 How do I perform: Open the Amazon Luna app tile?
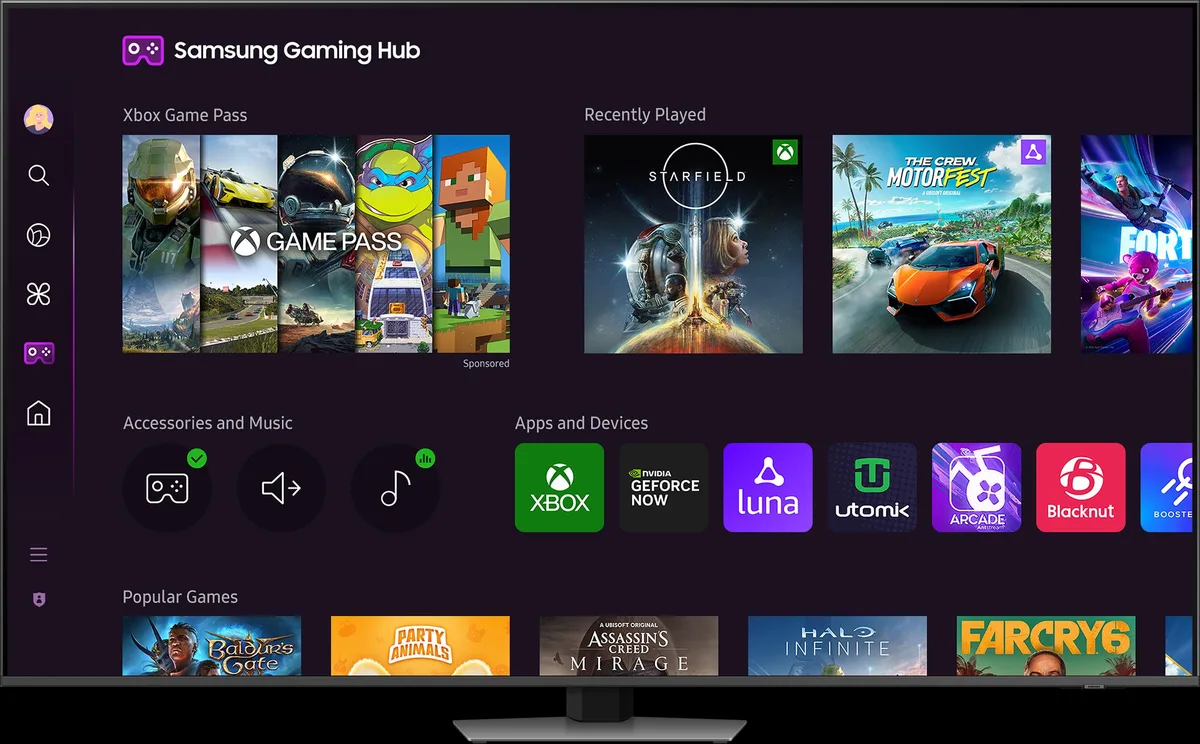(768, 488)
